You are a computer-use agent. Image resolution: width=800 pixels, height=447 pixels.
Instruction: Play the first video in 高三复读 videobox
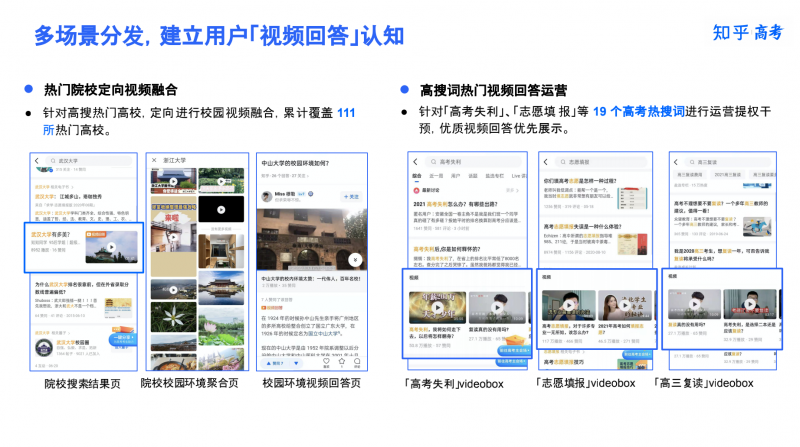[694, 304]
